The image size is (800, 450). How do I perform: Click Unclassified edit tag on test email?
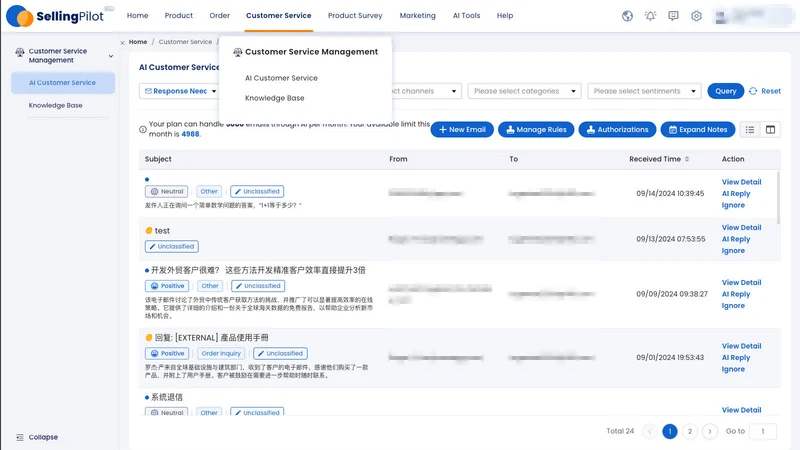click(x=172, y=246)
